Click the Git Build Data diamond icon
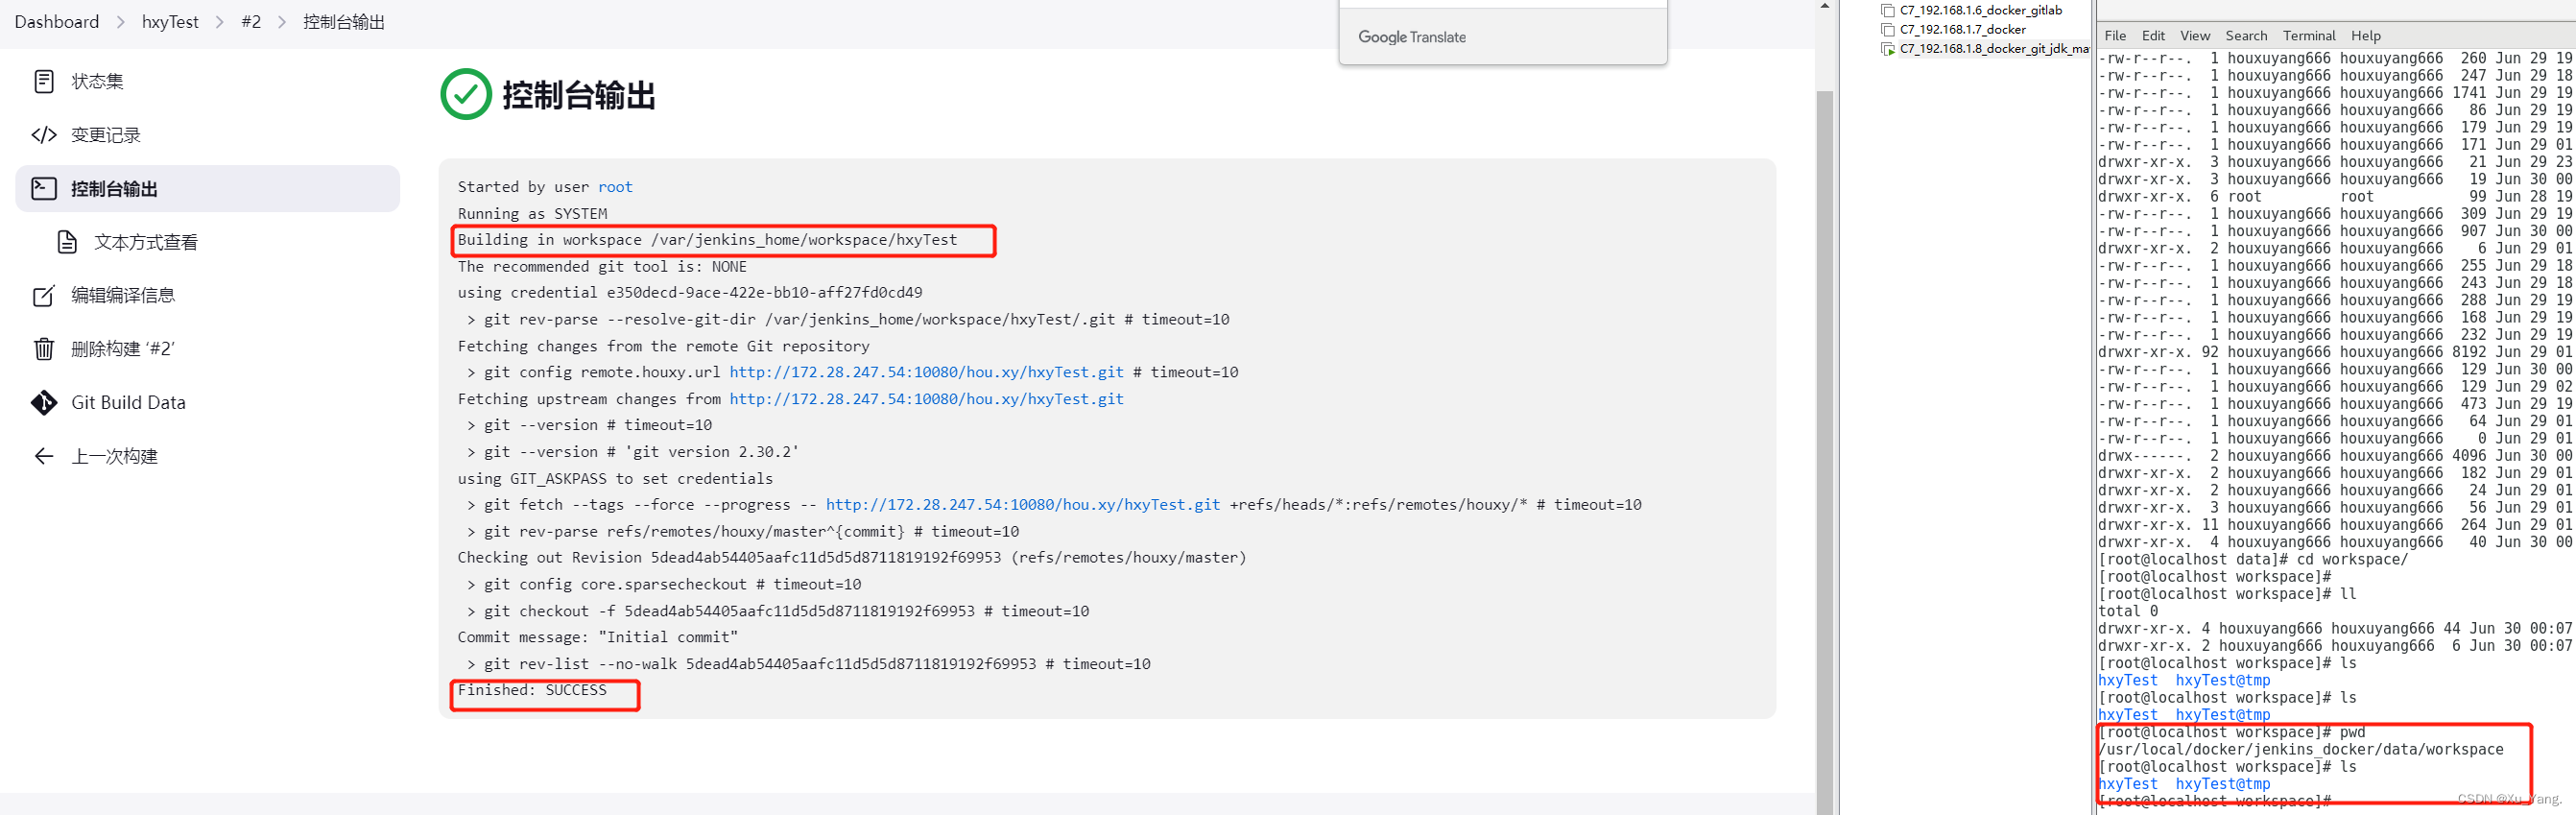Viewport: 2576px width, 815px height. tap(44, 402)
